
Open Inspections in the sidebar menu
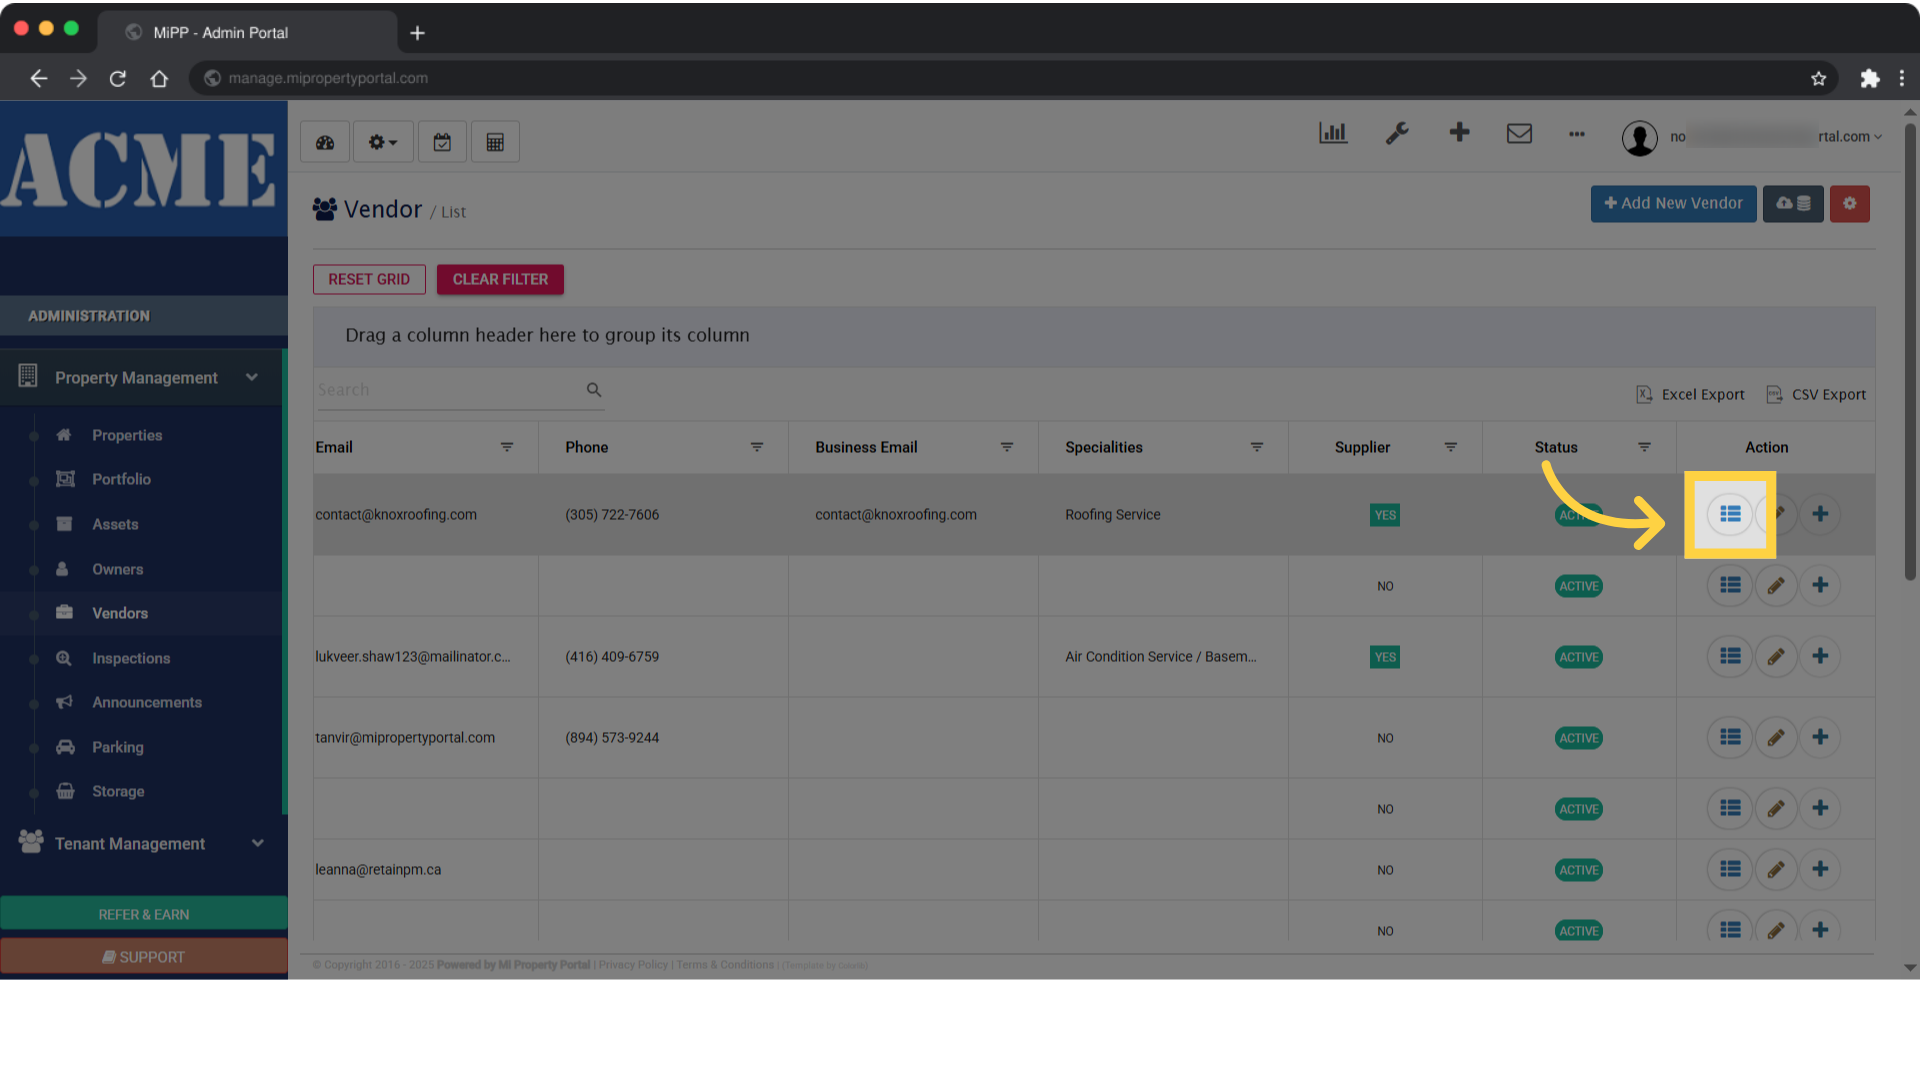(130, 658)
